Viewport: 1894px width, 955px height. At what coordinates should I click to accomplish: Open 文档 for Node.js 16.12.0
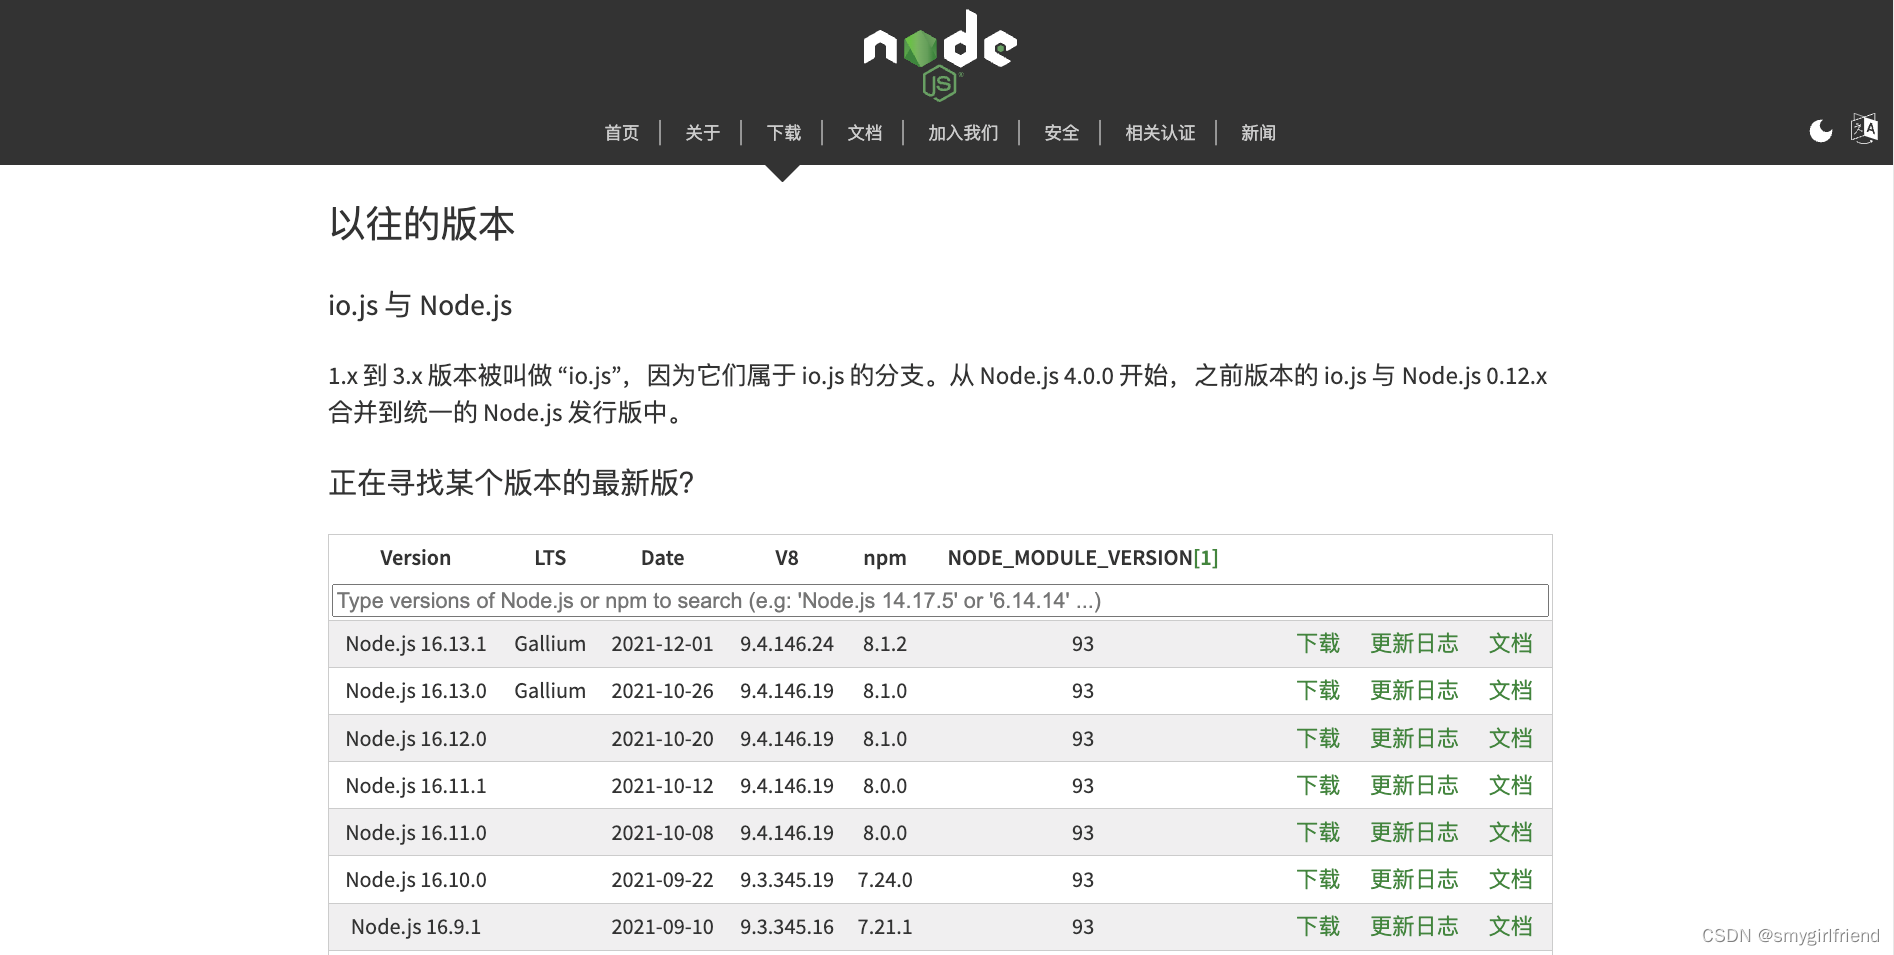coord(1510,739)
